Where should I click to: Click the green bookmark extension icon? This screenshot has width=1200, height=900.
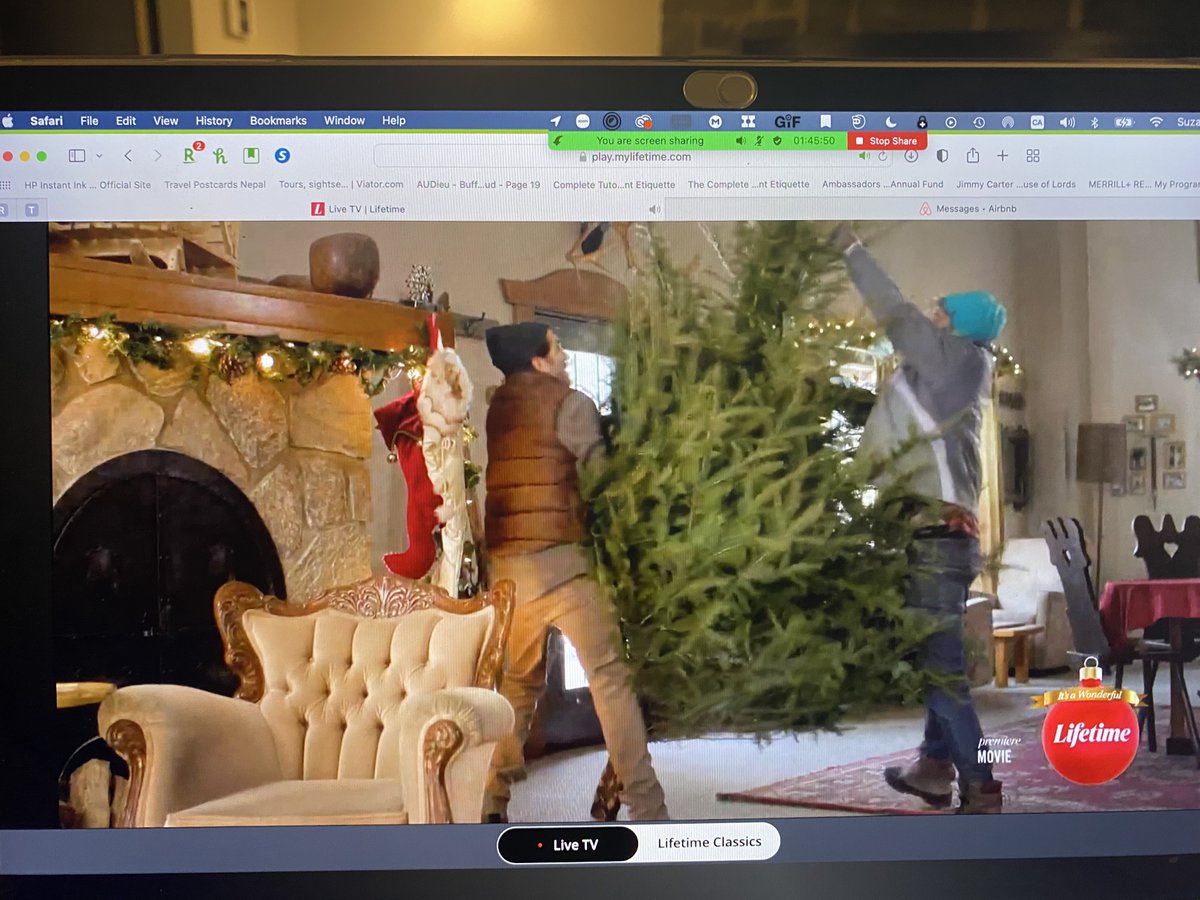coord(251,155)
